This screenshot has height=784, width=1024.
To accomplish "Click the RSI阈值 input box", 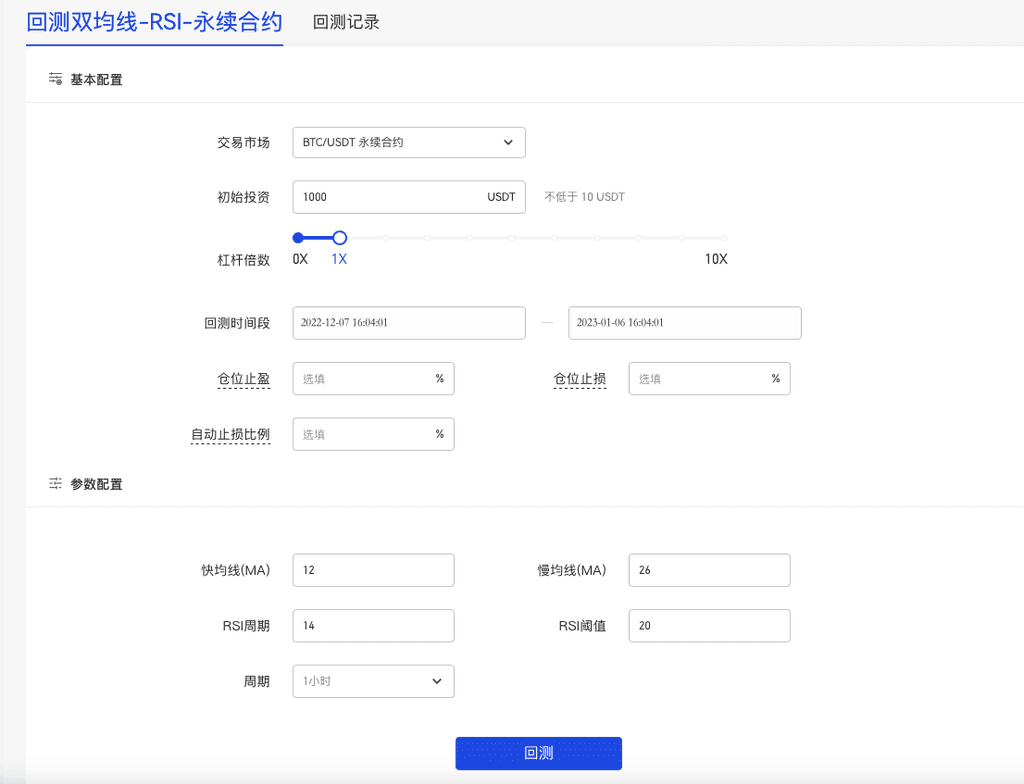I will (x=709, y=626).
